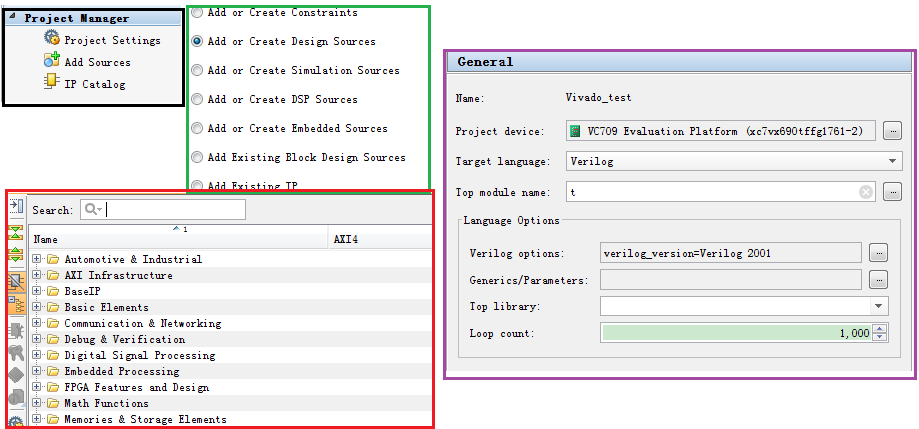Open the Top library dropdown
Screen dimensions: 919x429
coord(879,306)
